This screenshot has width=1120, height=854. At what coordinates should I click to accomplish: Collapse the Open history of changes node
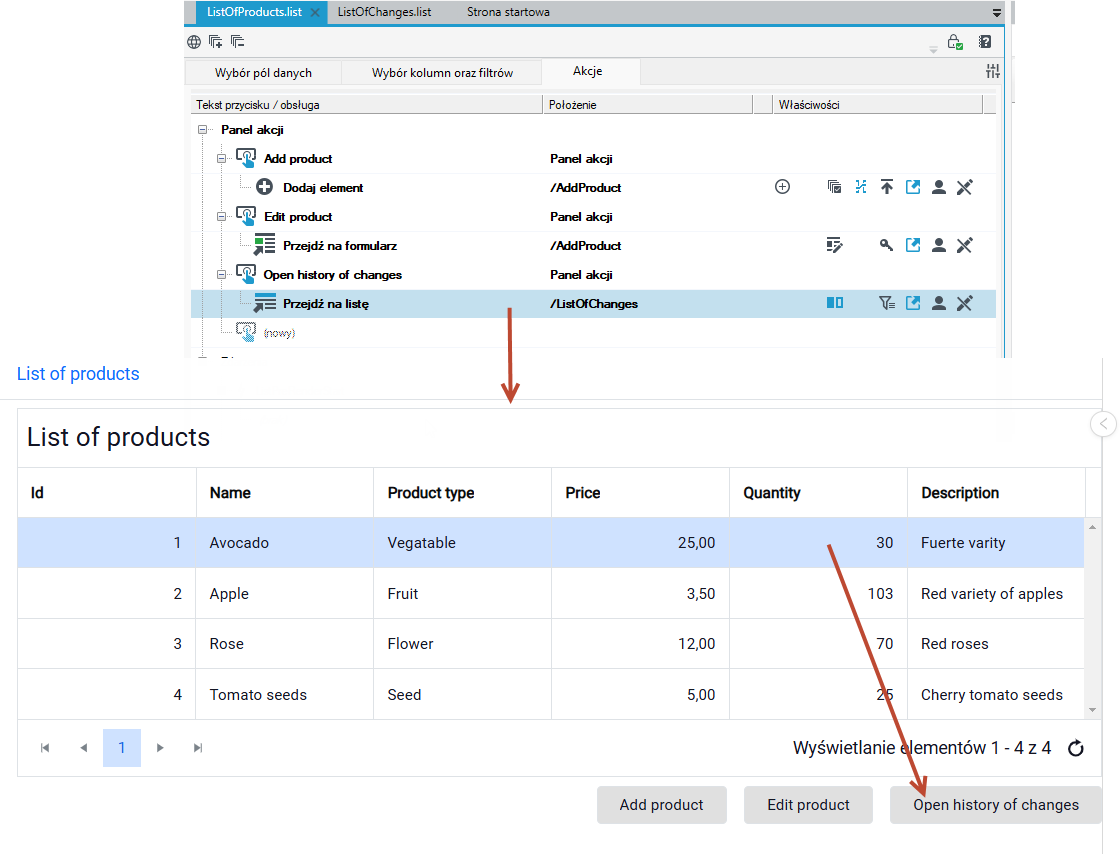221,274
